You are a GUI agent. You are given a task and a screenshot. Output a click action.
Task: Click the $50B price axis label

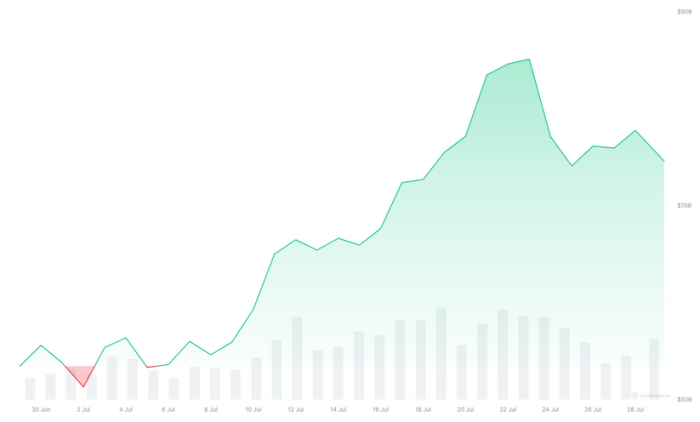684,399
